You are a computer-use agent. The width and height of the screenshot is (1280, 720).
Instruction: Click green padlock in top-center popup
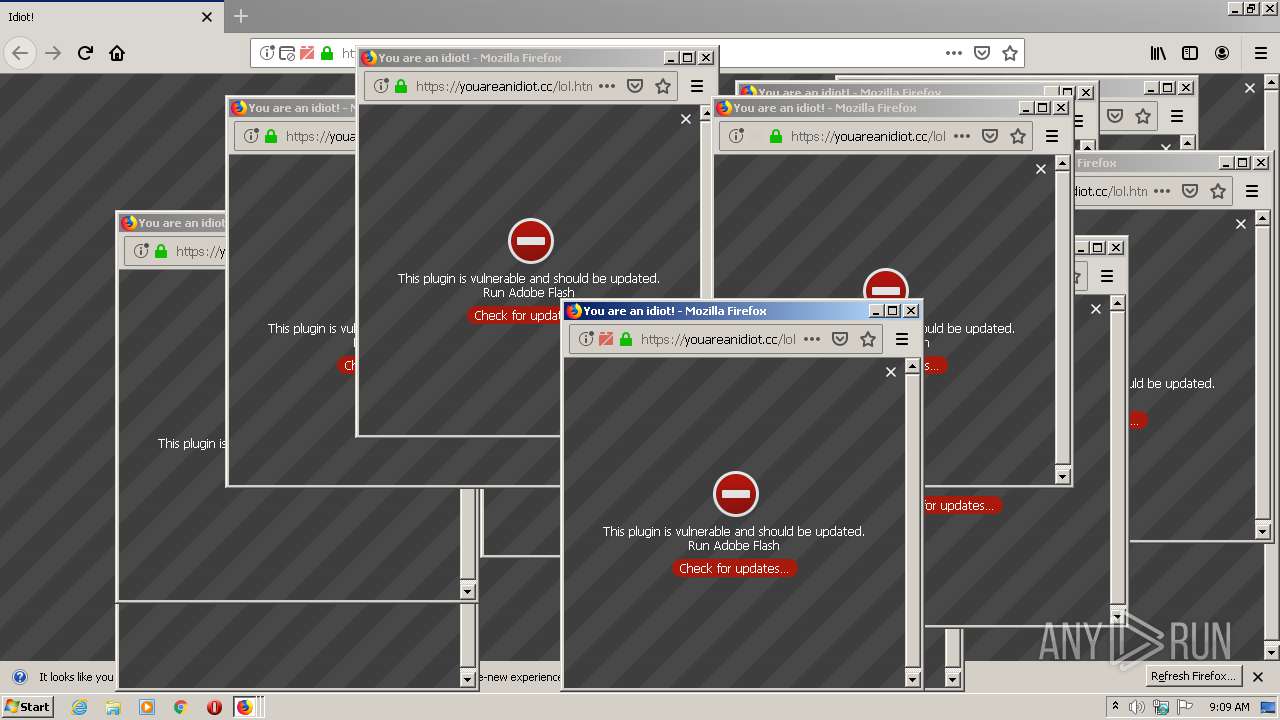(401, 86)
